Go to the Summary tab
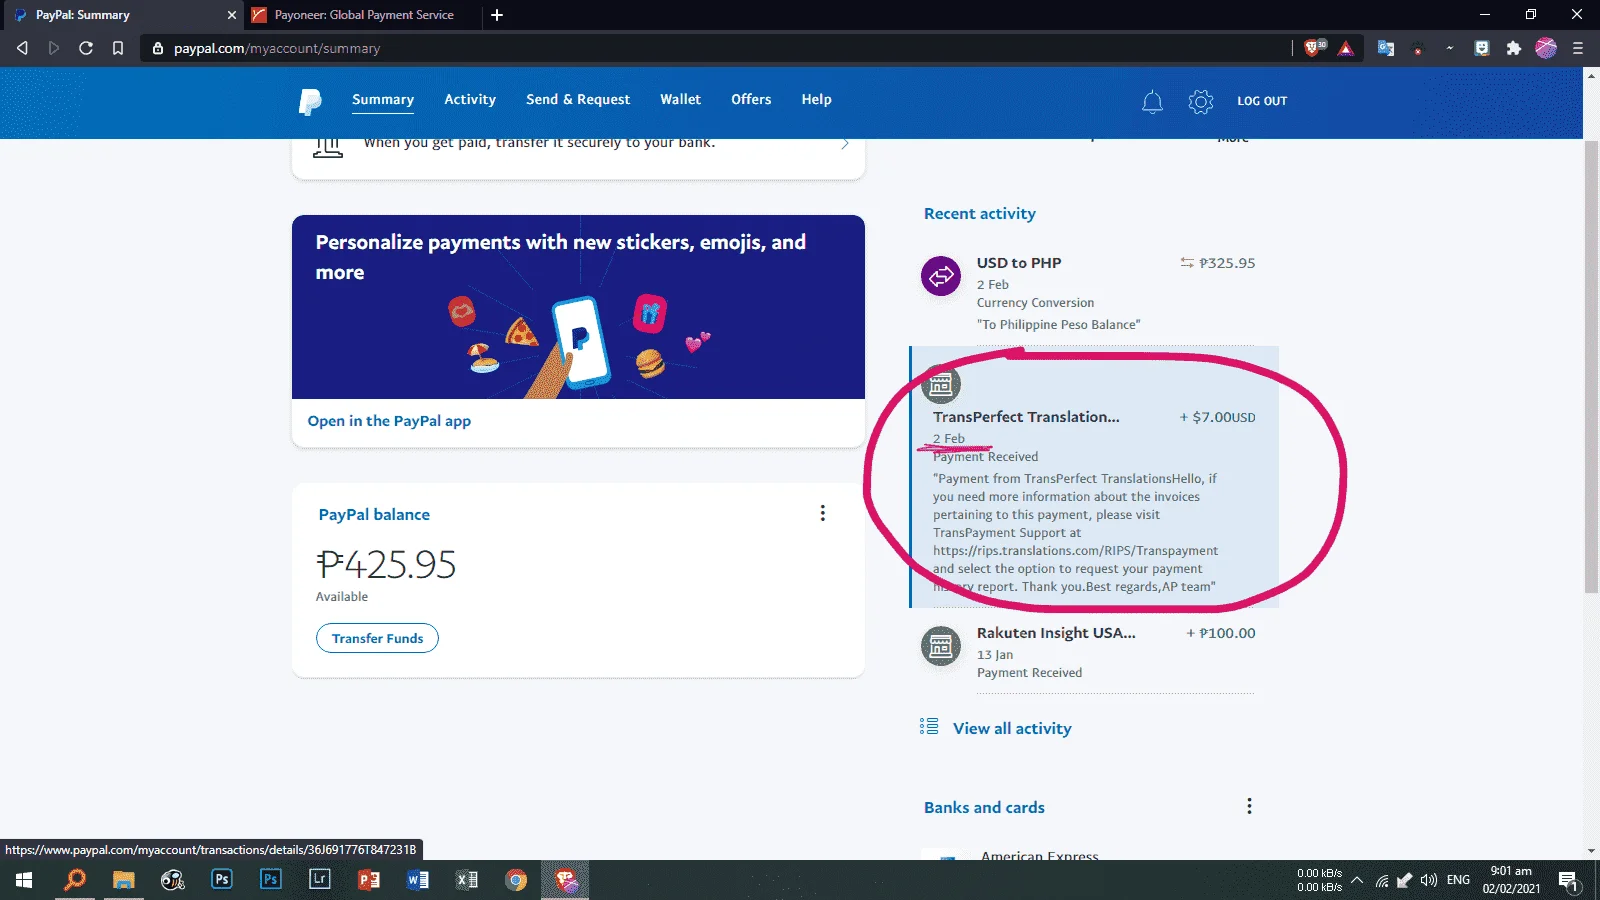 pos(383,99)
